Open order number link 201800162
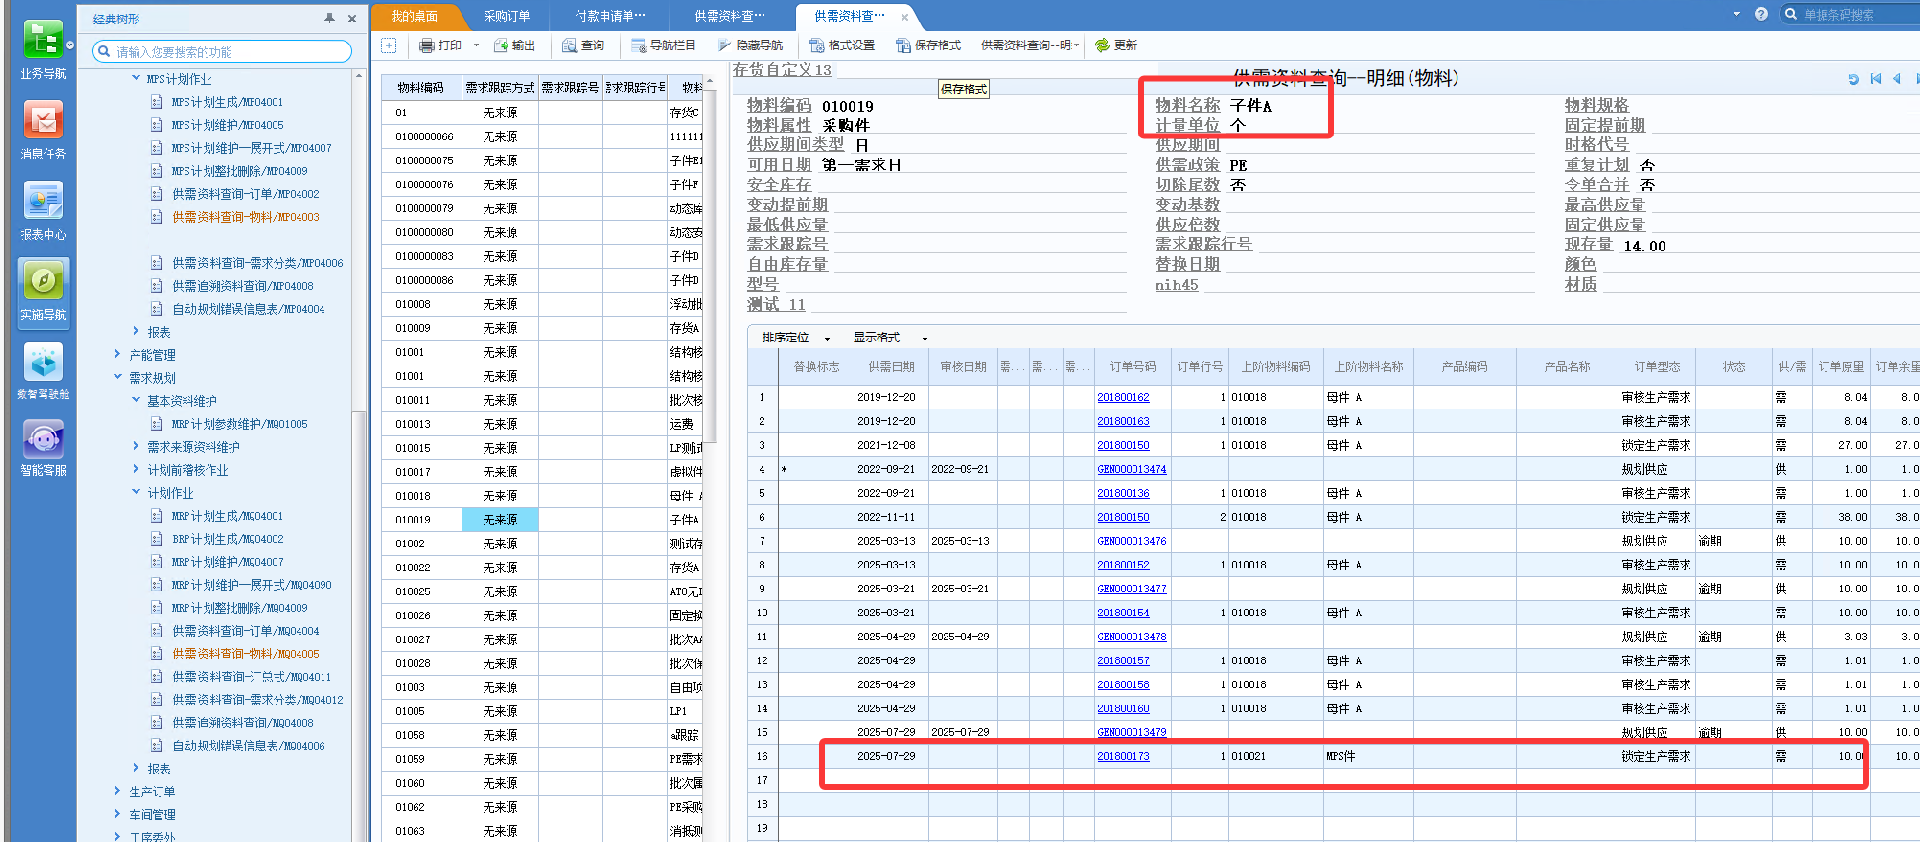The image size is (1920, 842). [x=1123, y=397]
